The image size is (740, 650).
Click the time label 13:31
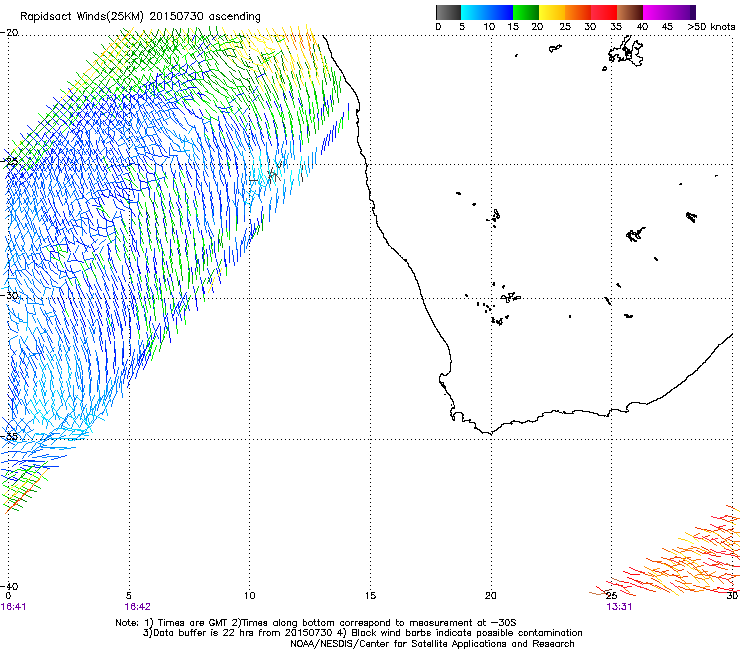(x=619, y=607)
